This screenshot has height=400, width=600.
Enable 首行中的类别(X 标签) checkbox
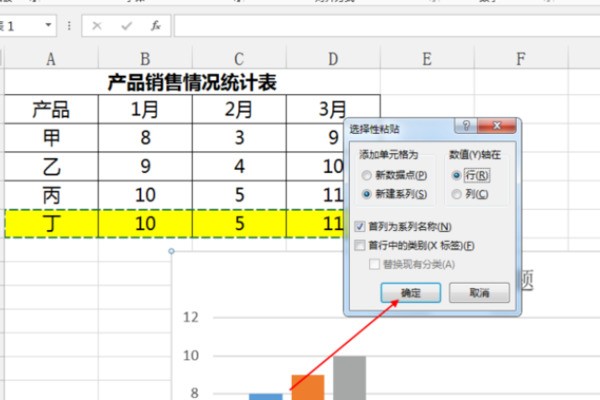pos(361,245)
